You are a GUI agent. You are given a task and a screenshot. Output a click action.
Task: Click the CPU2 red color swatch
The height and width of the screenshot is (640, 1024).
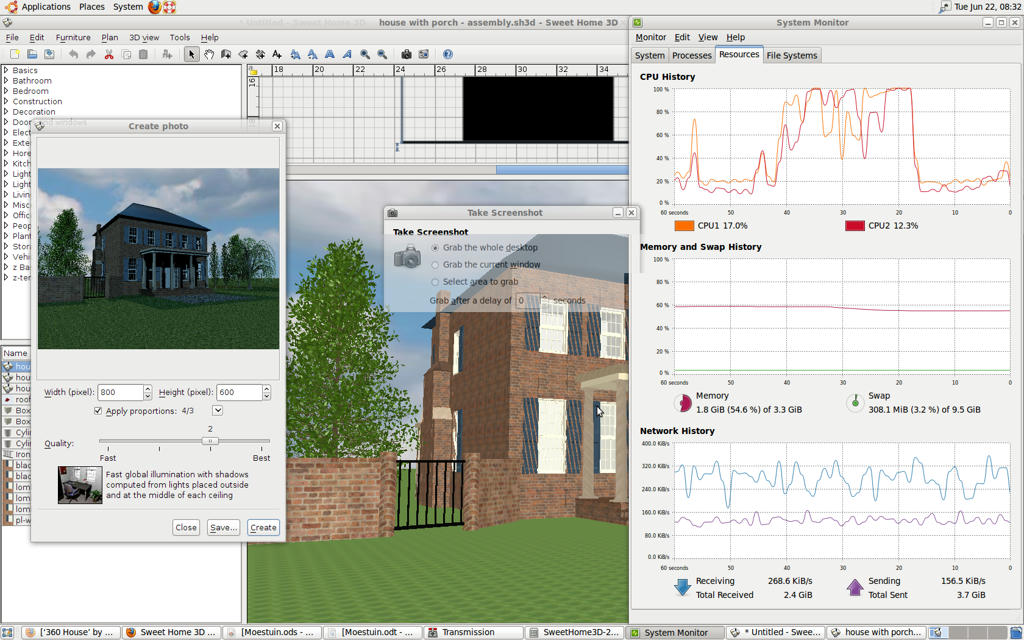855,226
